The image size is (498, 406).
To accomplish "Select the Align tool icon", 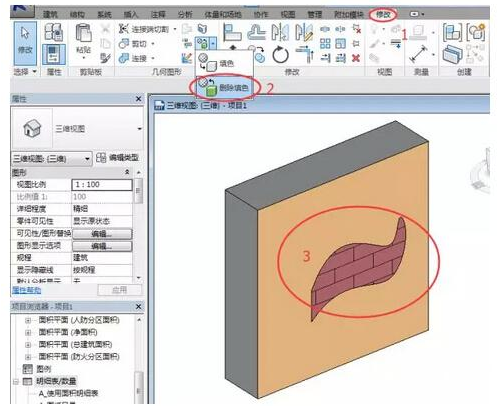I will [232, 32].
